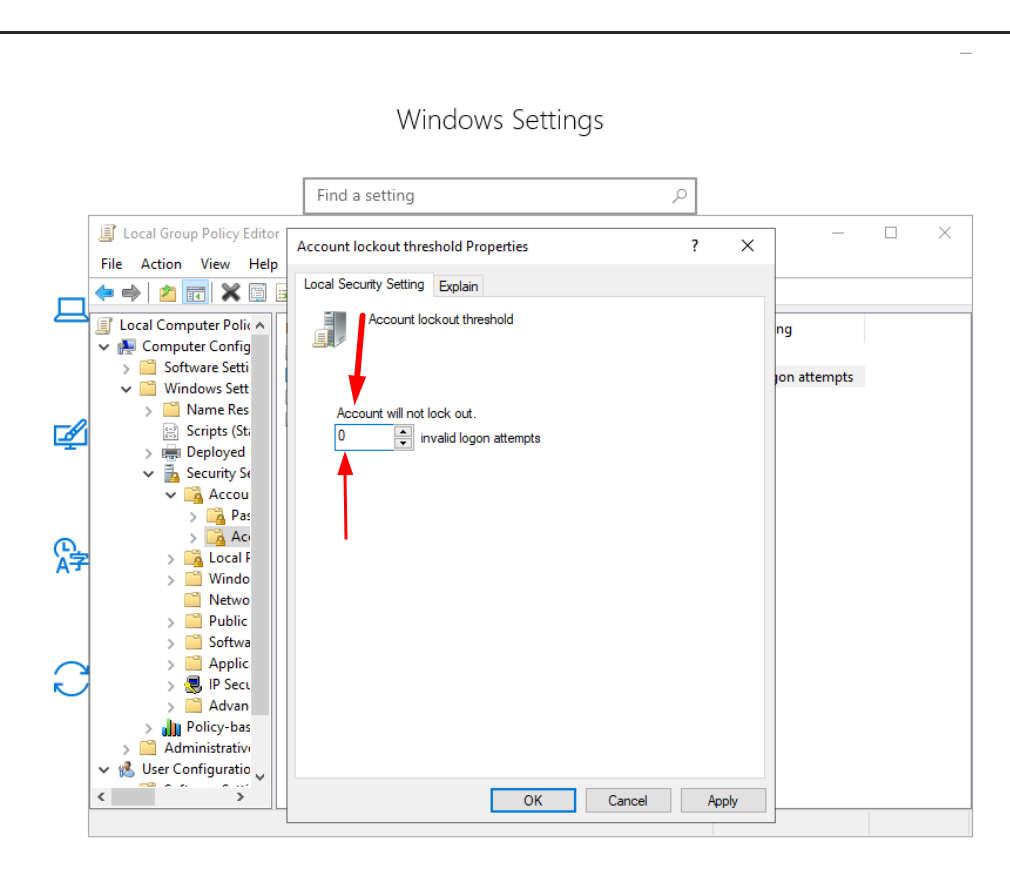Increase invalid logon attempts with up spinner
Screen dimensions: 1010x876
click(x=403, y=432)
